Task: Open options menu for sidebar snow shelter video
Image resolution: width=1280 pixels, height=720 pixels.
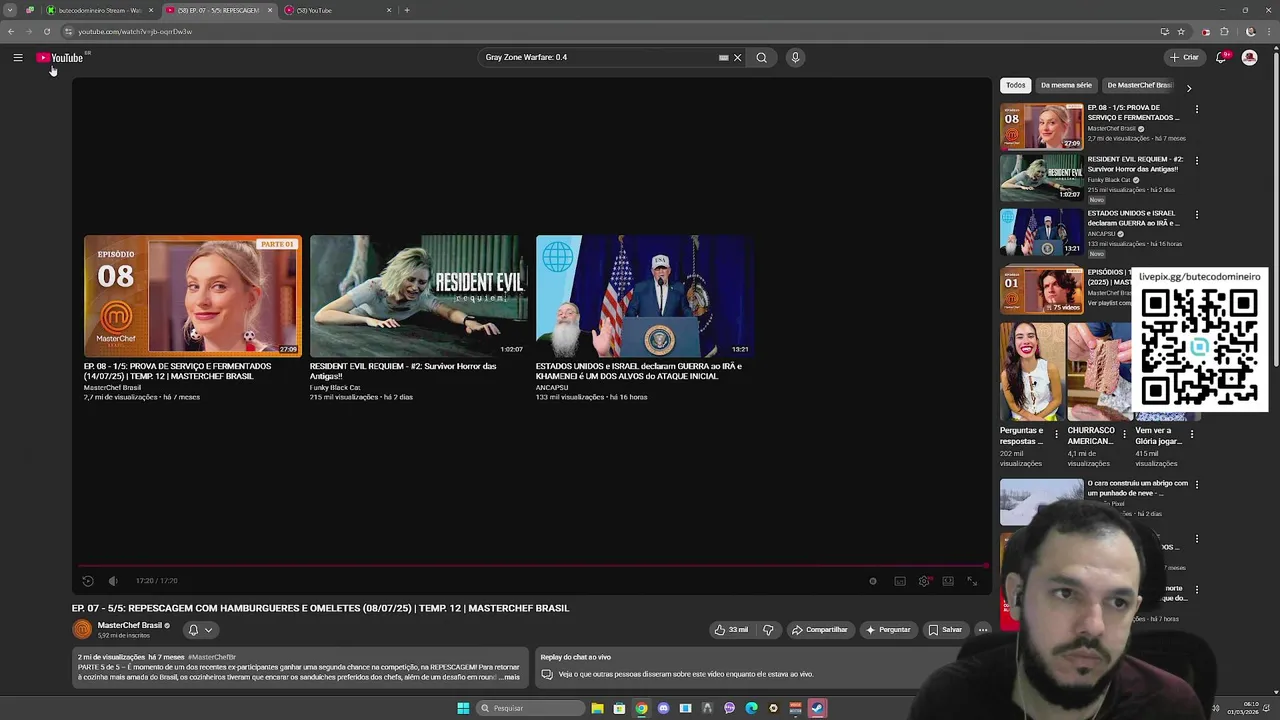Action: coord(1196,485)
